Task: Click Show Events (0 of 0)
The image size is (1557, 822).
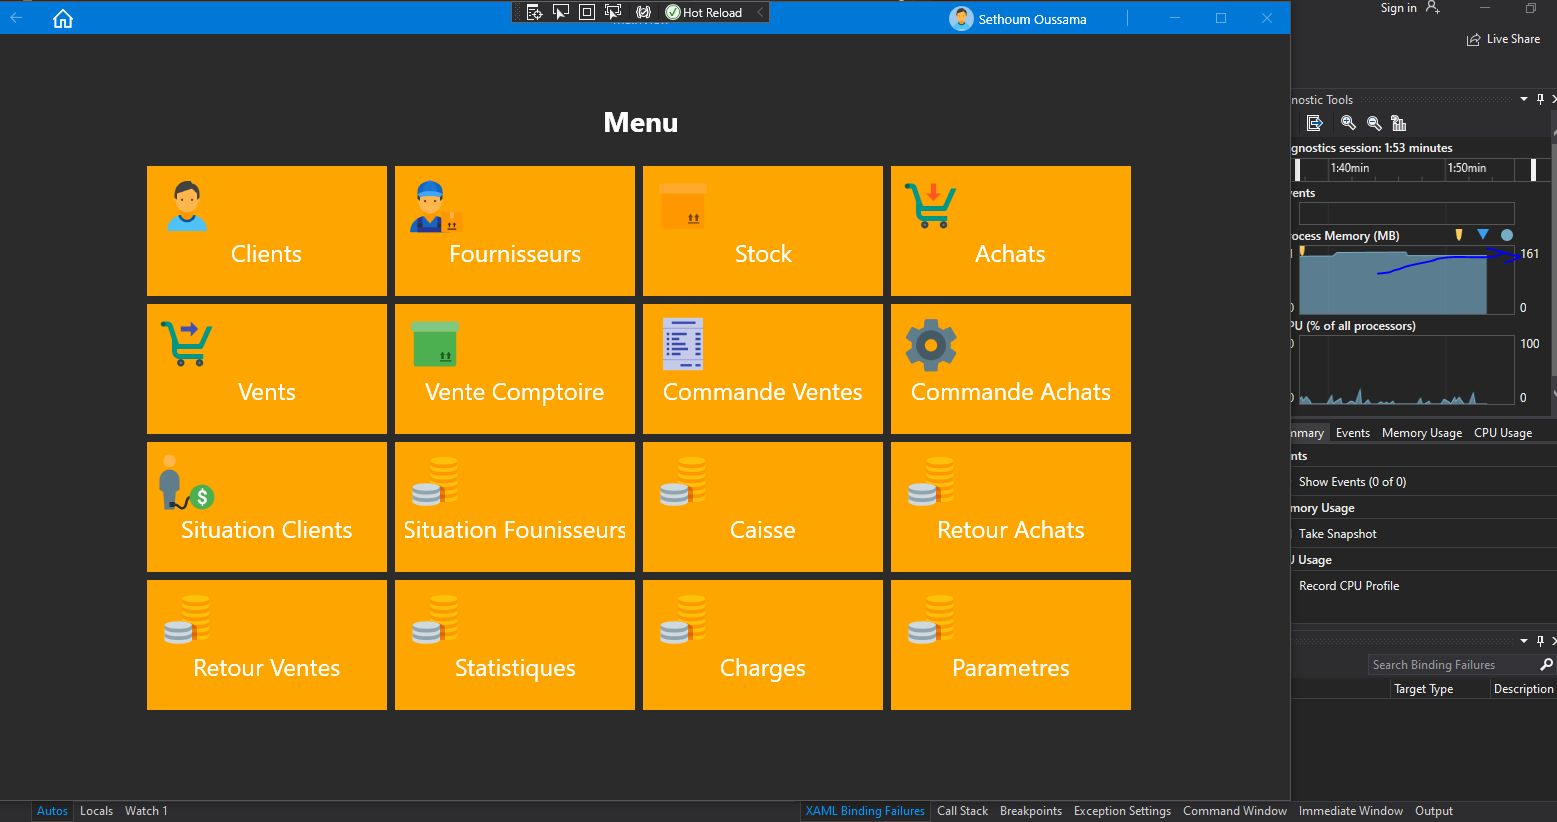Action: point(1352,482)
